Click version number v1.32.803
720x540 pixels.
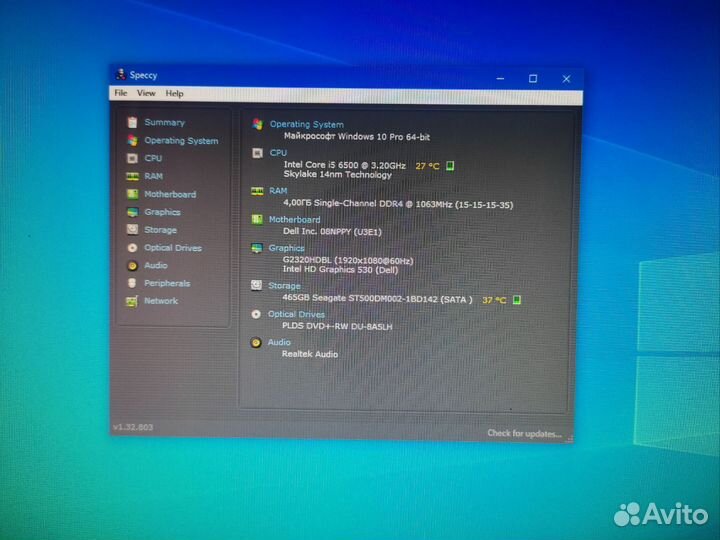click(x=133, y=427)
